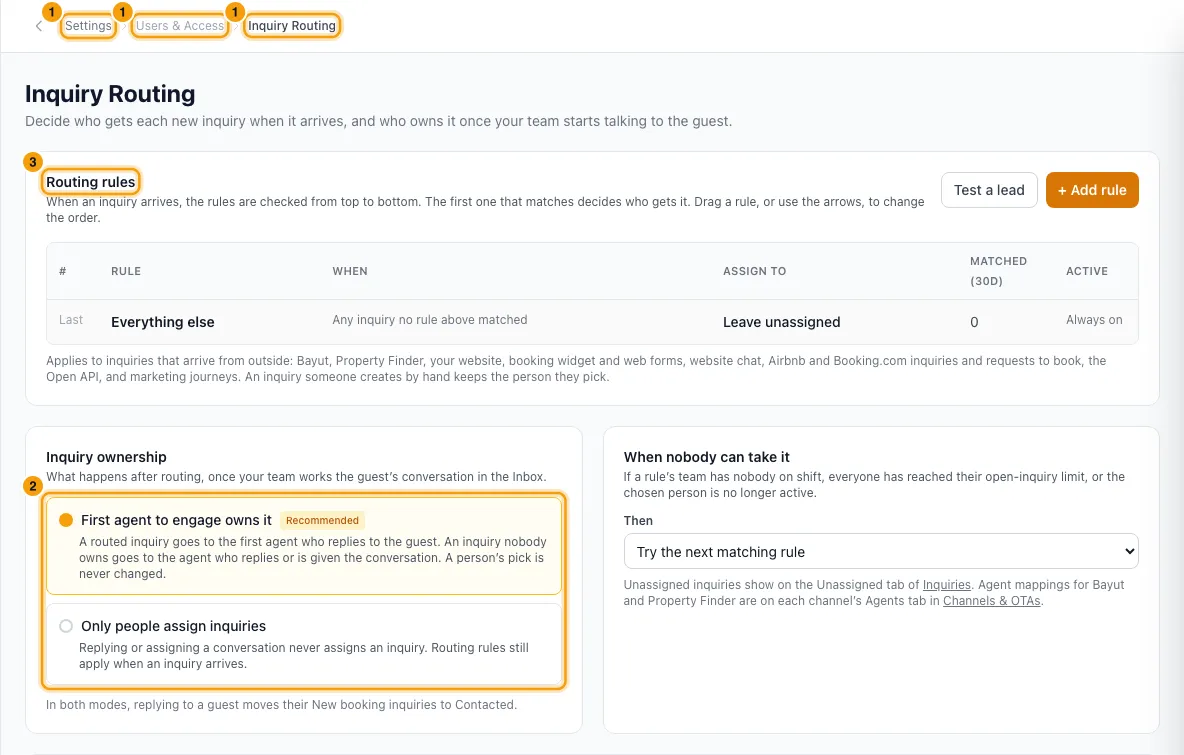This screenshot has width=1184, height=755.
Task: Click the Inquiry ownership heading
Action: [x=106, y=457]
